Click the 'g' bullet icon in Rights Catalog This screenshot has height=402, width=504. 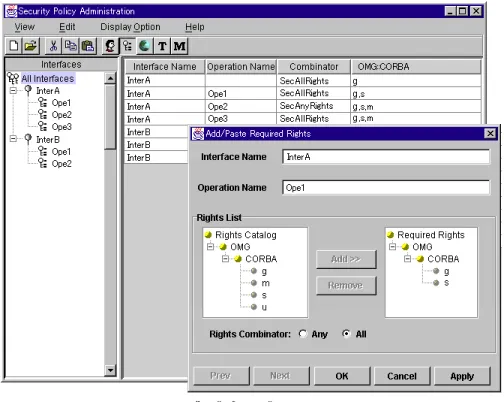coord(254,271)
